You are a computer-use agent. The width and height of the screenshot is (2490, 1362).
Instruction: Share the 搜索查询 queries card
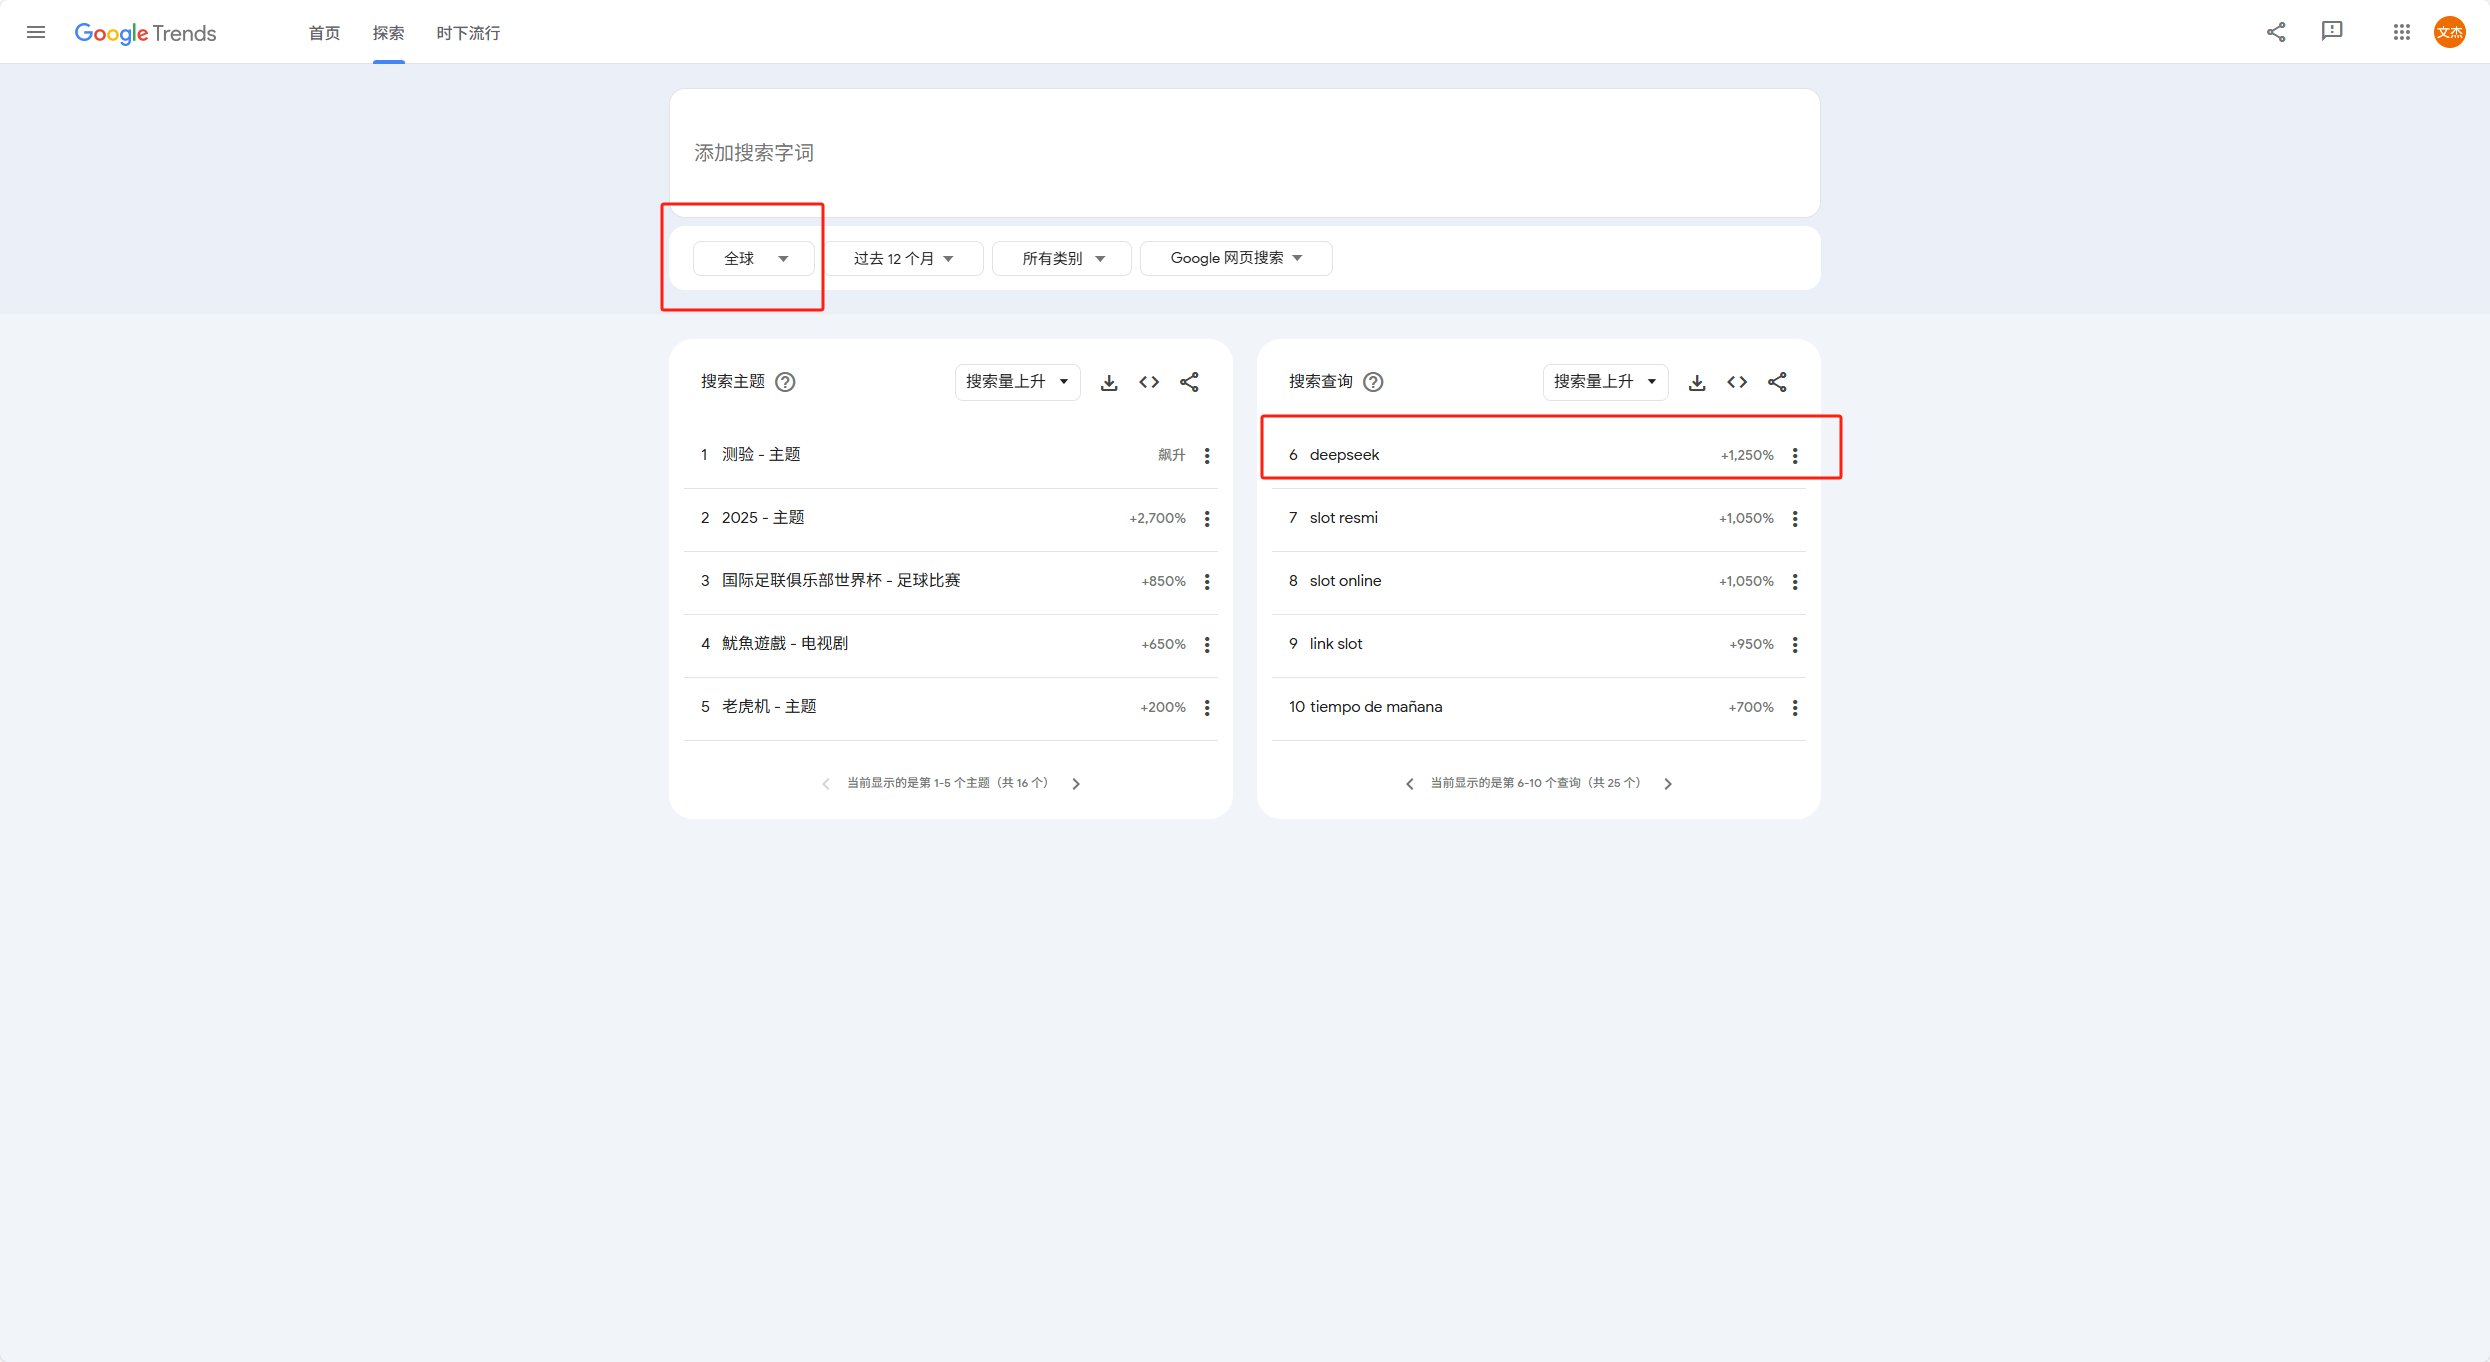[1777, 382]
